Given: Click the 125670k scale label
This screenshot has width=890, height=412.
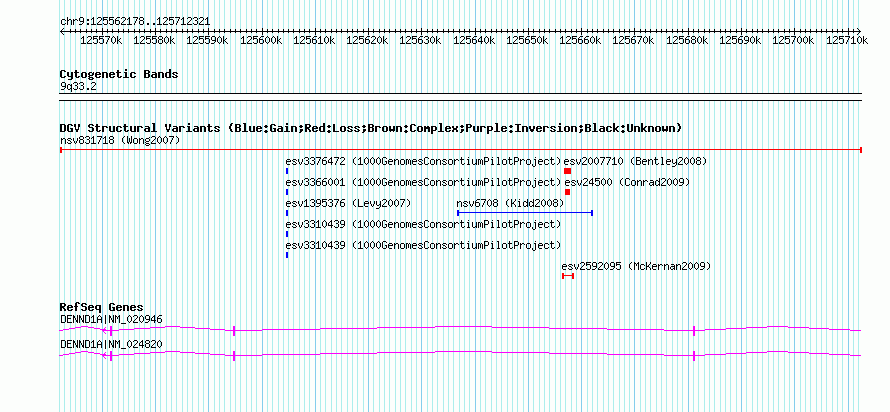Looking at the screenshot, I should click(x=633, y=40).
